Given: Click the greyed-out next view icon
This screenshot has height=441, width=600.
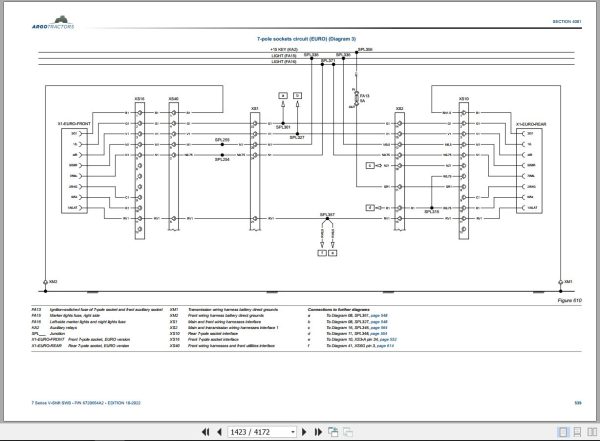Looking at the screenshot, I should [348, 432].
